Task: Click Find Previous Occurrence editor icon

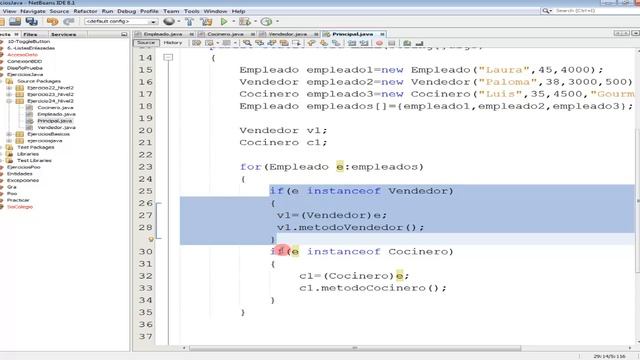Action: [259, 43]
